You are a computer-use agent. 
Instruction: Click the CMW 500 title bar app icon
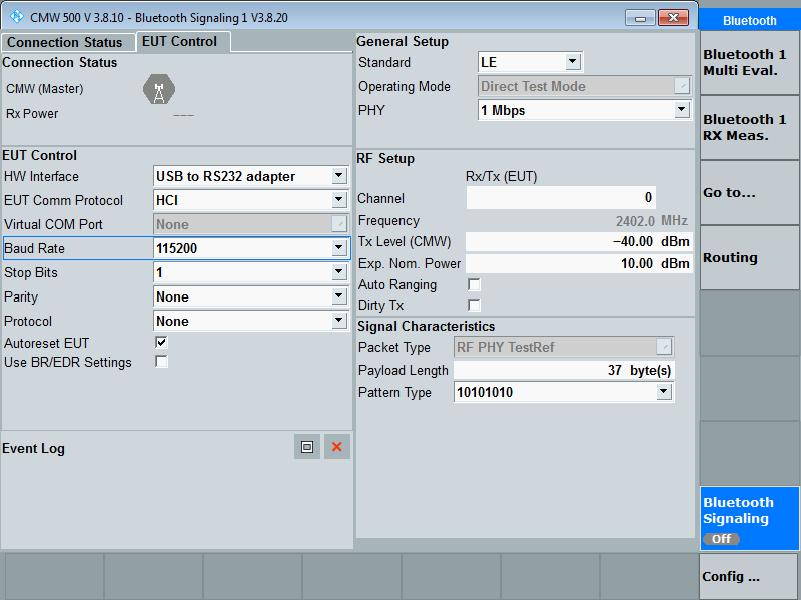tap(16, 17)
